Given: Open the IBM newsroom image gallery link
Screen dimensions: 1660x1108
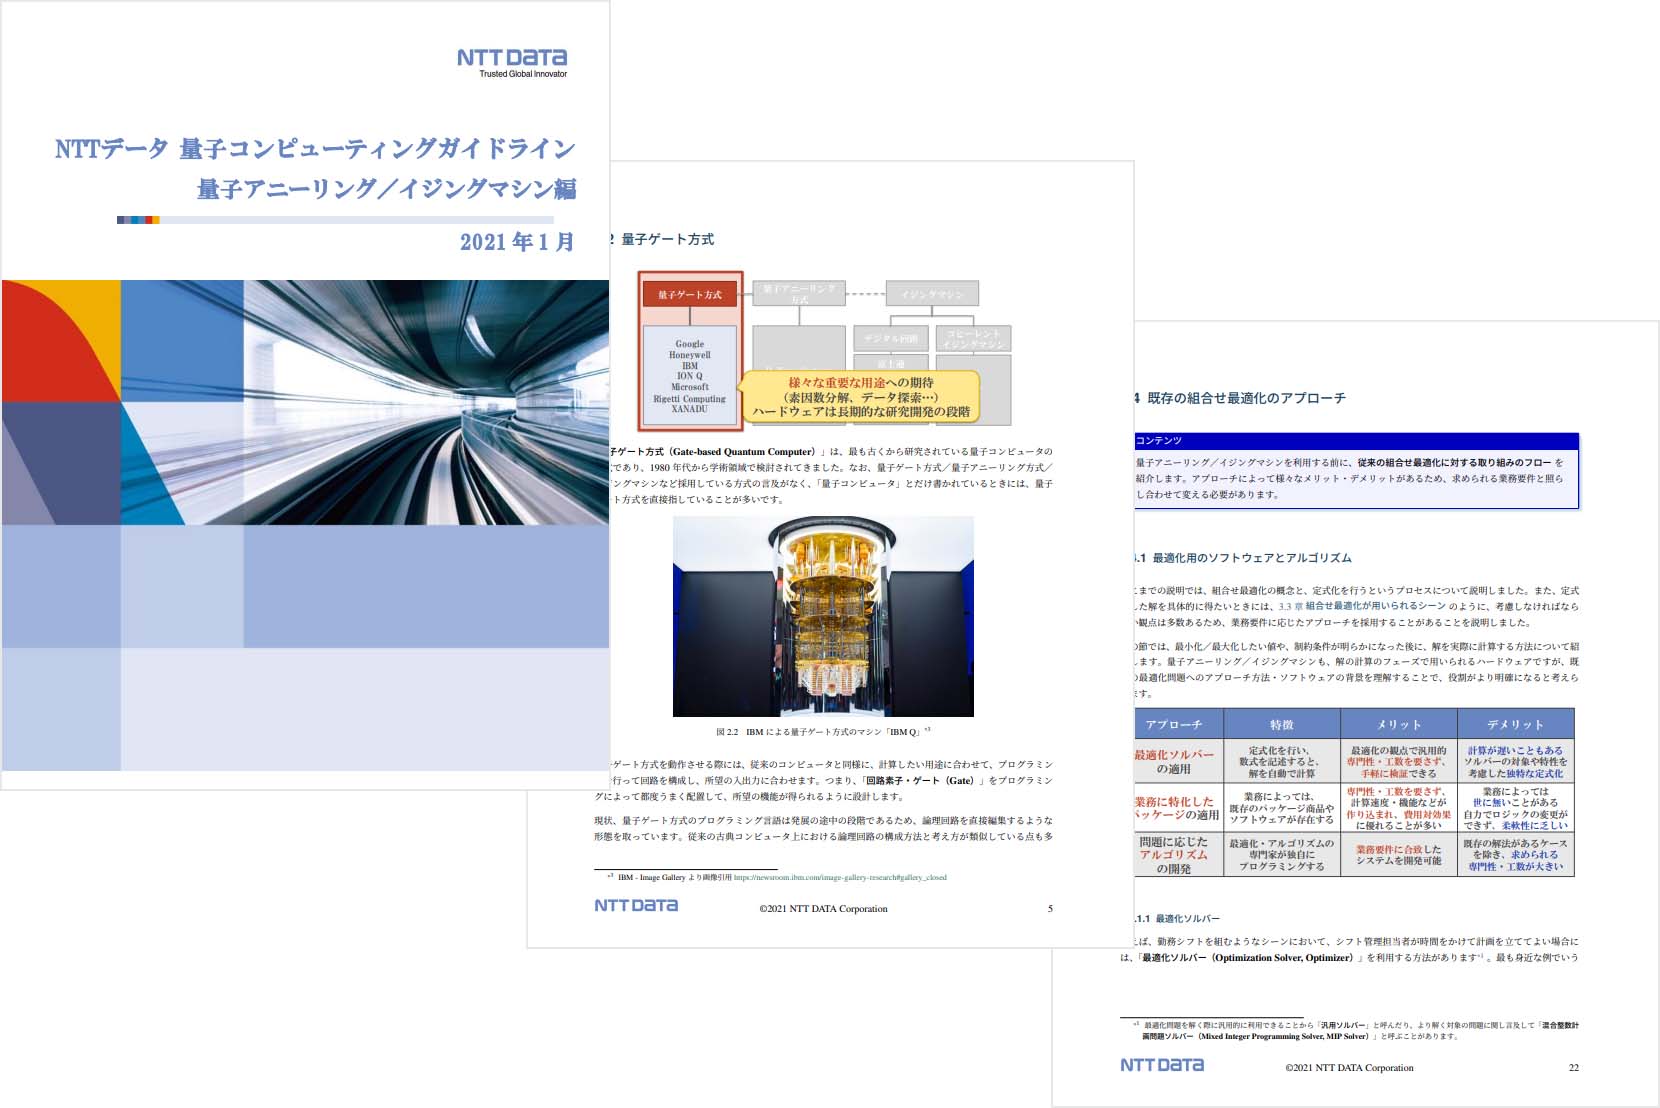Looking at the screenshot, I should coord(839,878).
